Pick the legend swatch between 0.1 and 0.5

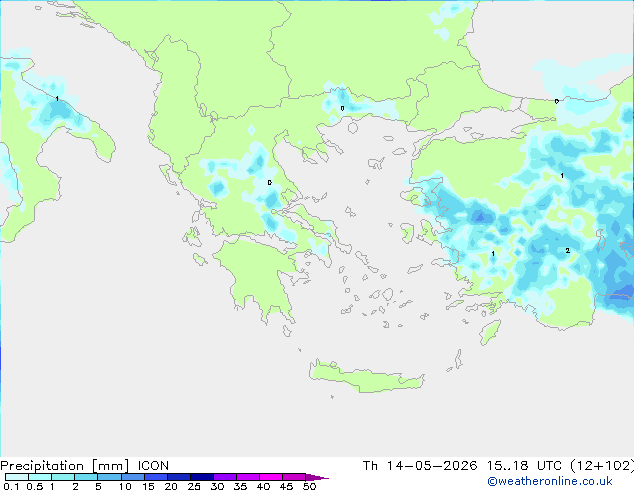point(17,477)
